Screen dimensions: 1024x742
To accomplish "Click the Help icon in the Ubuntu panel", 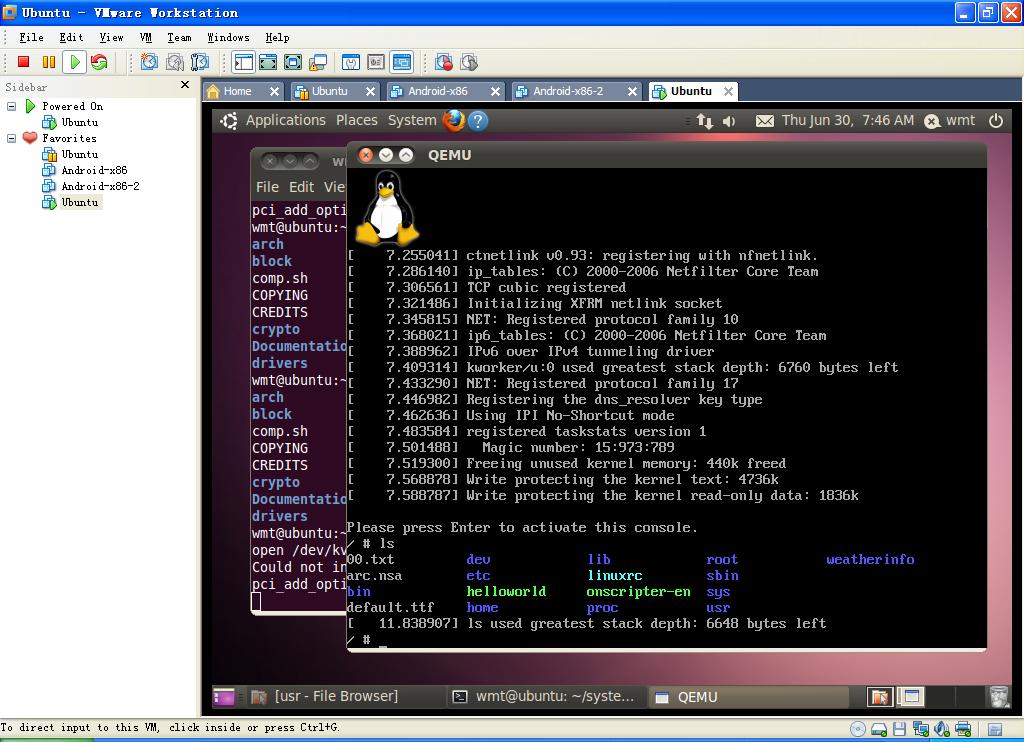I will click(x=478, y=120).
